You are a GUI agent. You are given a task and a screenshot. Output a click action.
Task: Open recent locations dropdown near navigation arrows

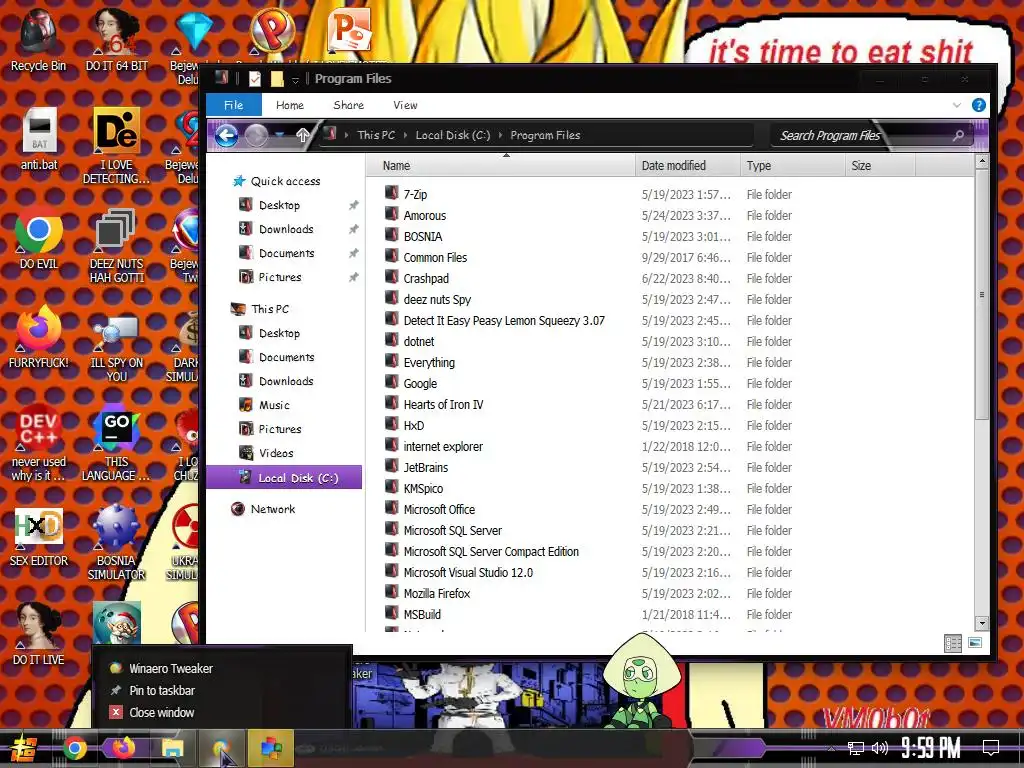(x=280, y=135)
